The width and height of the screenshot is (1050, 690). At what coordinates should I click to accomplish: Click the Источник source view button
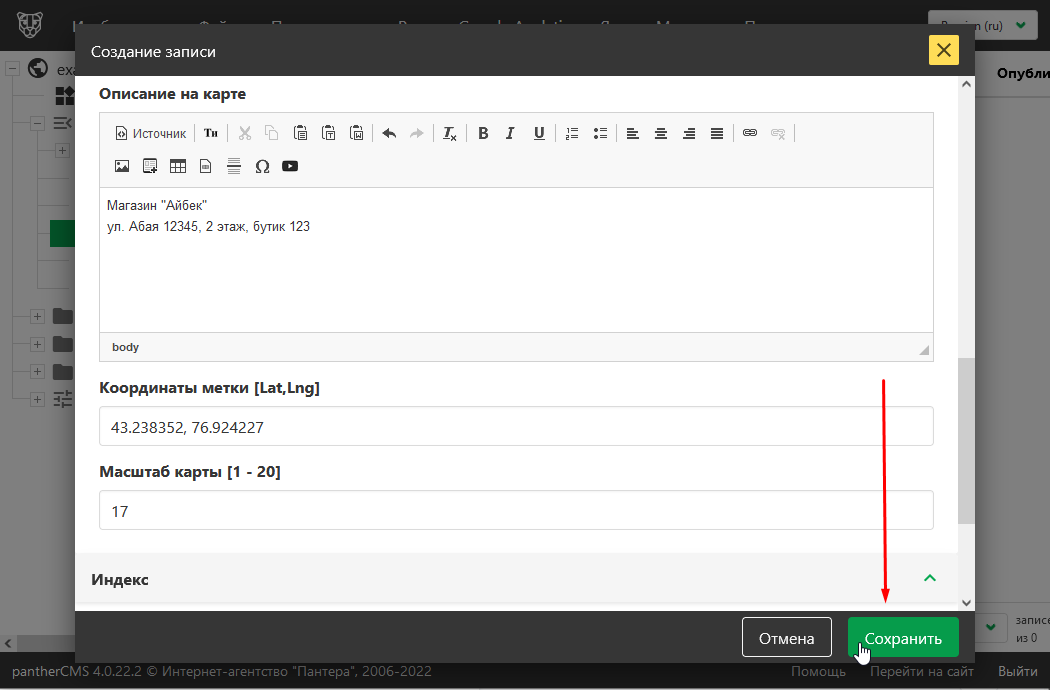[151, 133]
